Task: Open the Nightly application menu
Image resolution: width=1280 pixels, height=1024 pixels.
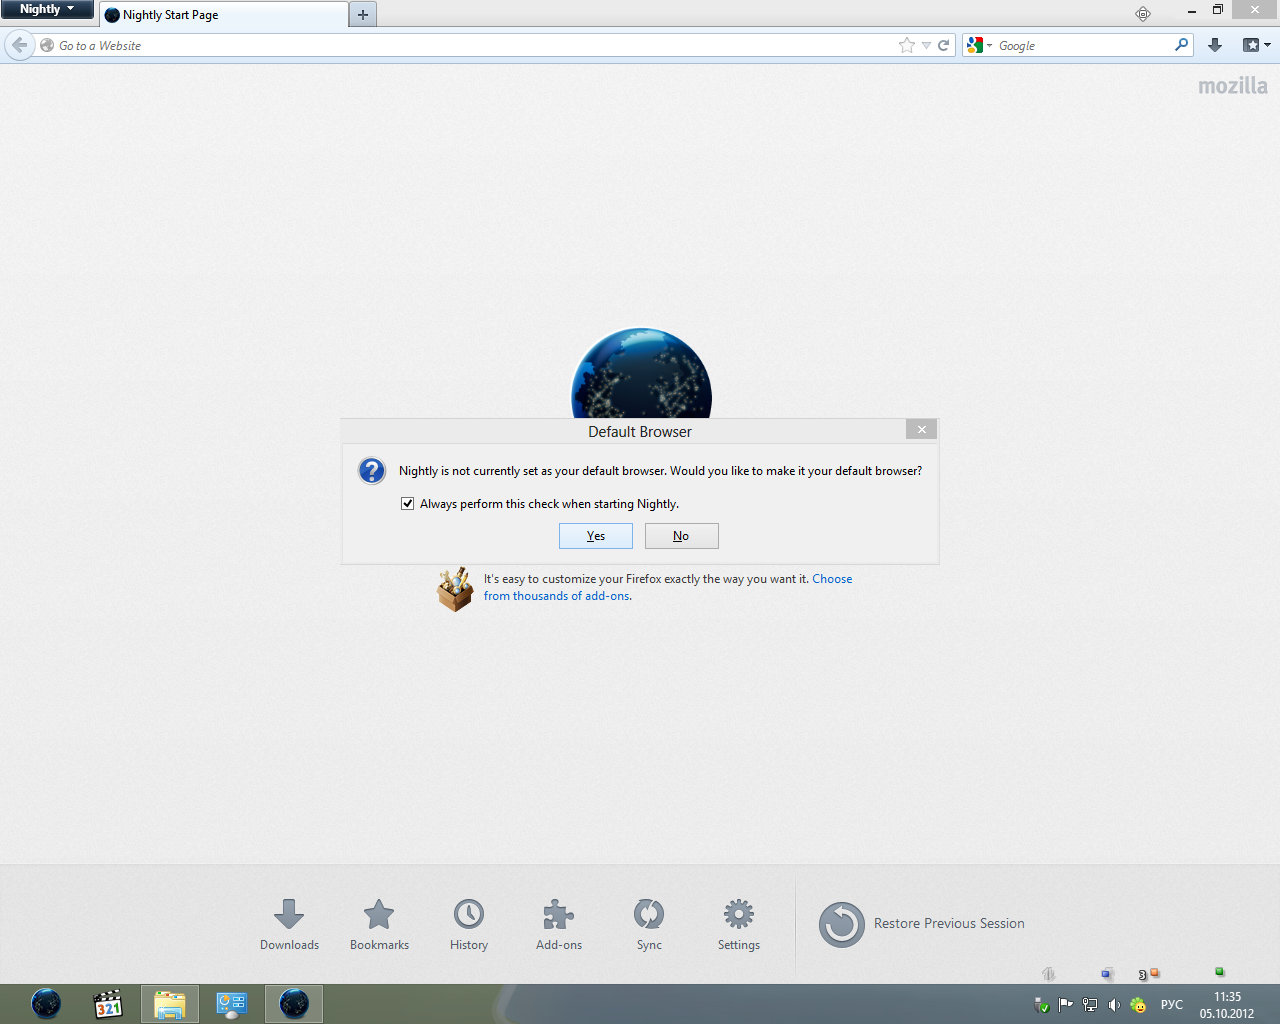Action: pyautogui.click(x=47, y=9)
